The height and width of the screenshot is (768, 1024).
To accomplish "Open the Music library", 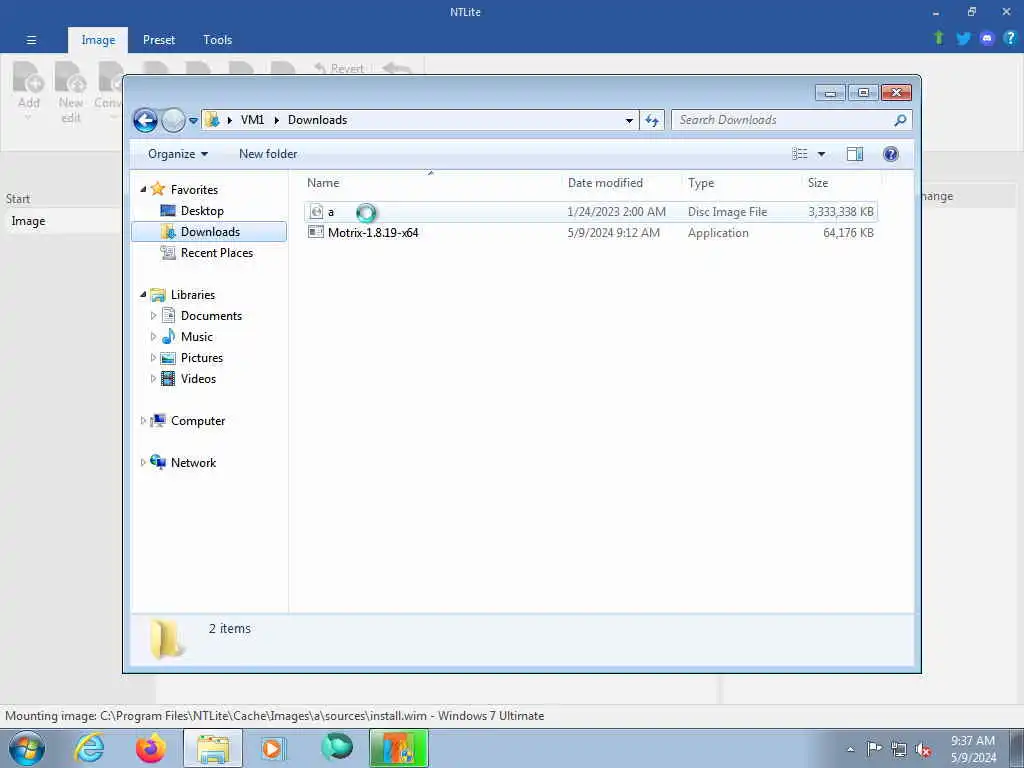I will coord(197,337).
